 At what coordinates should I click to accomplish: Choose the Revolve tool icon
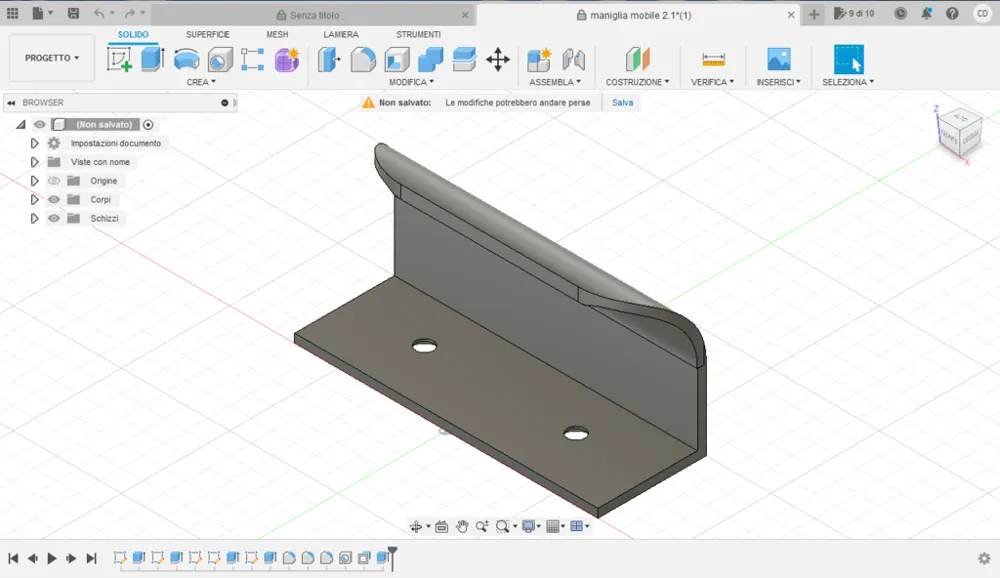click(186, 60)
